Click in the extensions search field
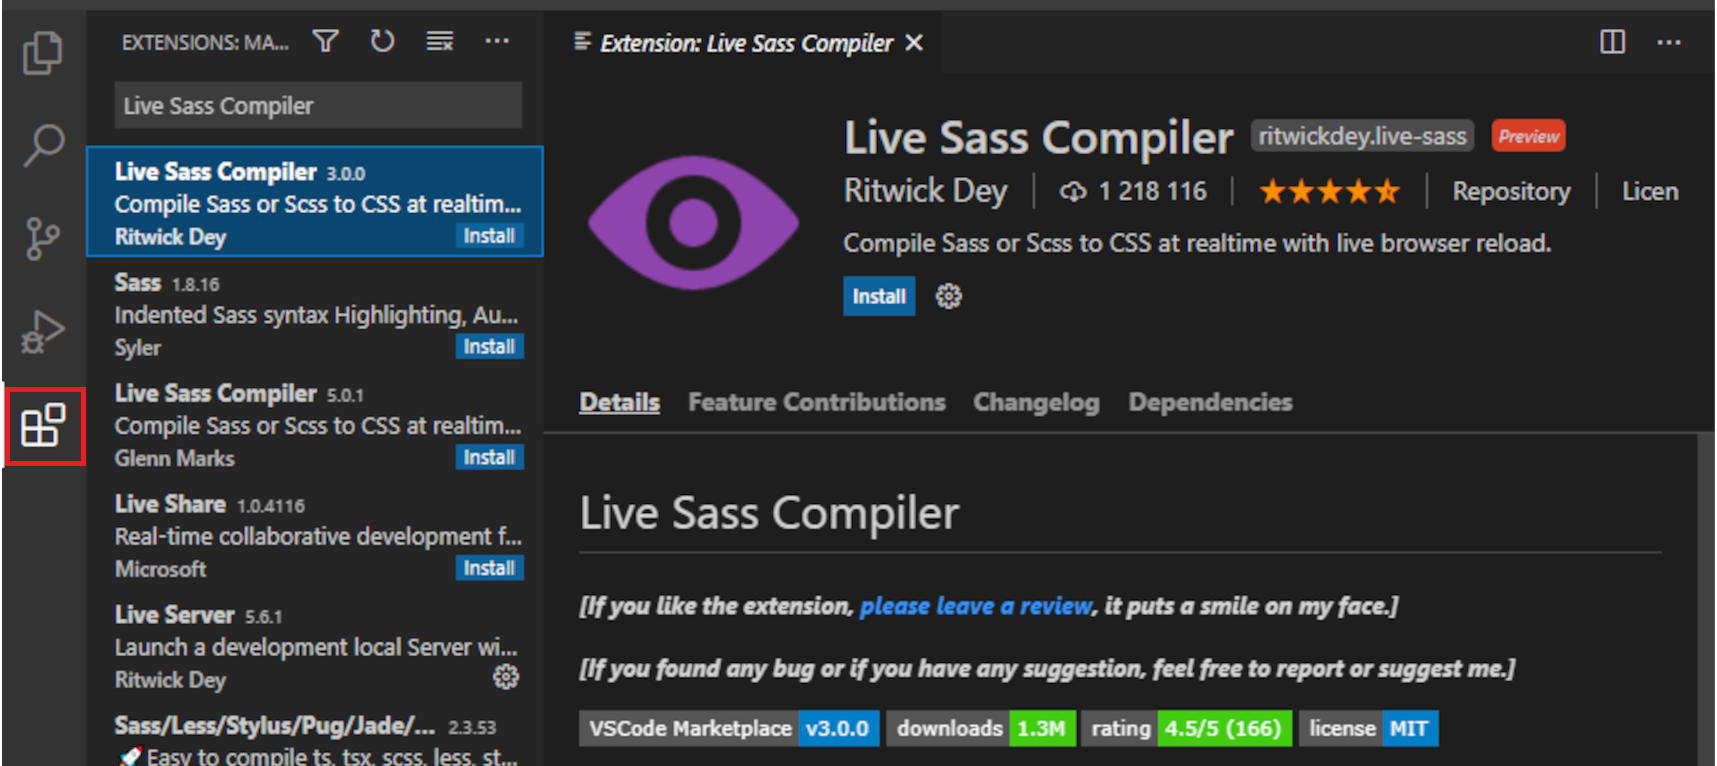Image resolution: width=1717 pixels, height=766 pixels. (x=318, y=105)
